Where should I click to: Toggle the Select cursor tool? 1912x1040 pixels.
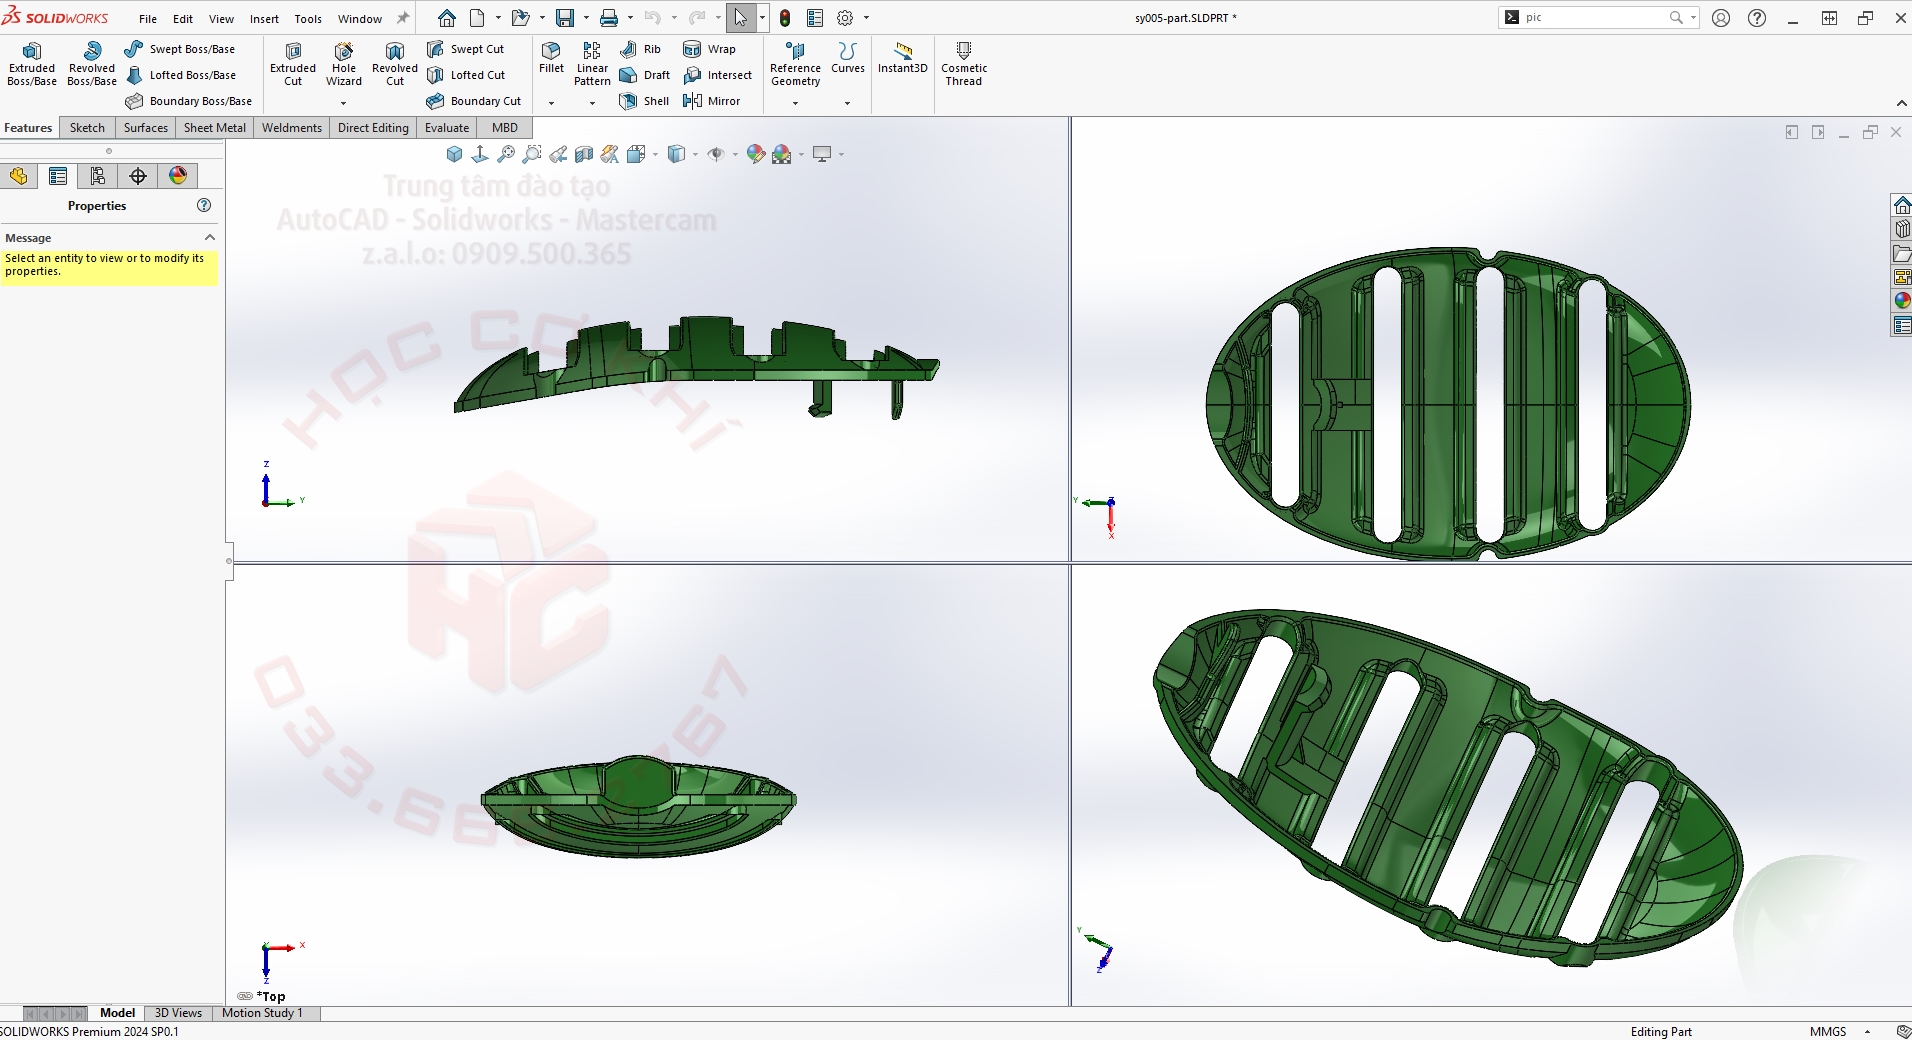[x=740, y=18]
